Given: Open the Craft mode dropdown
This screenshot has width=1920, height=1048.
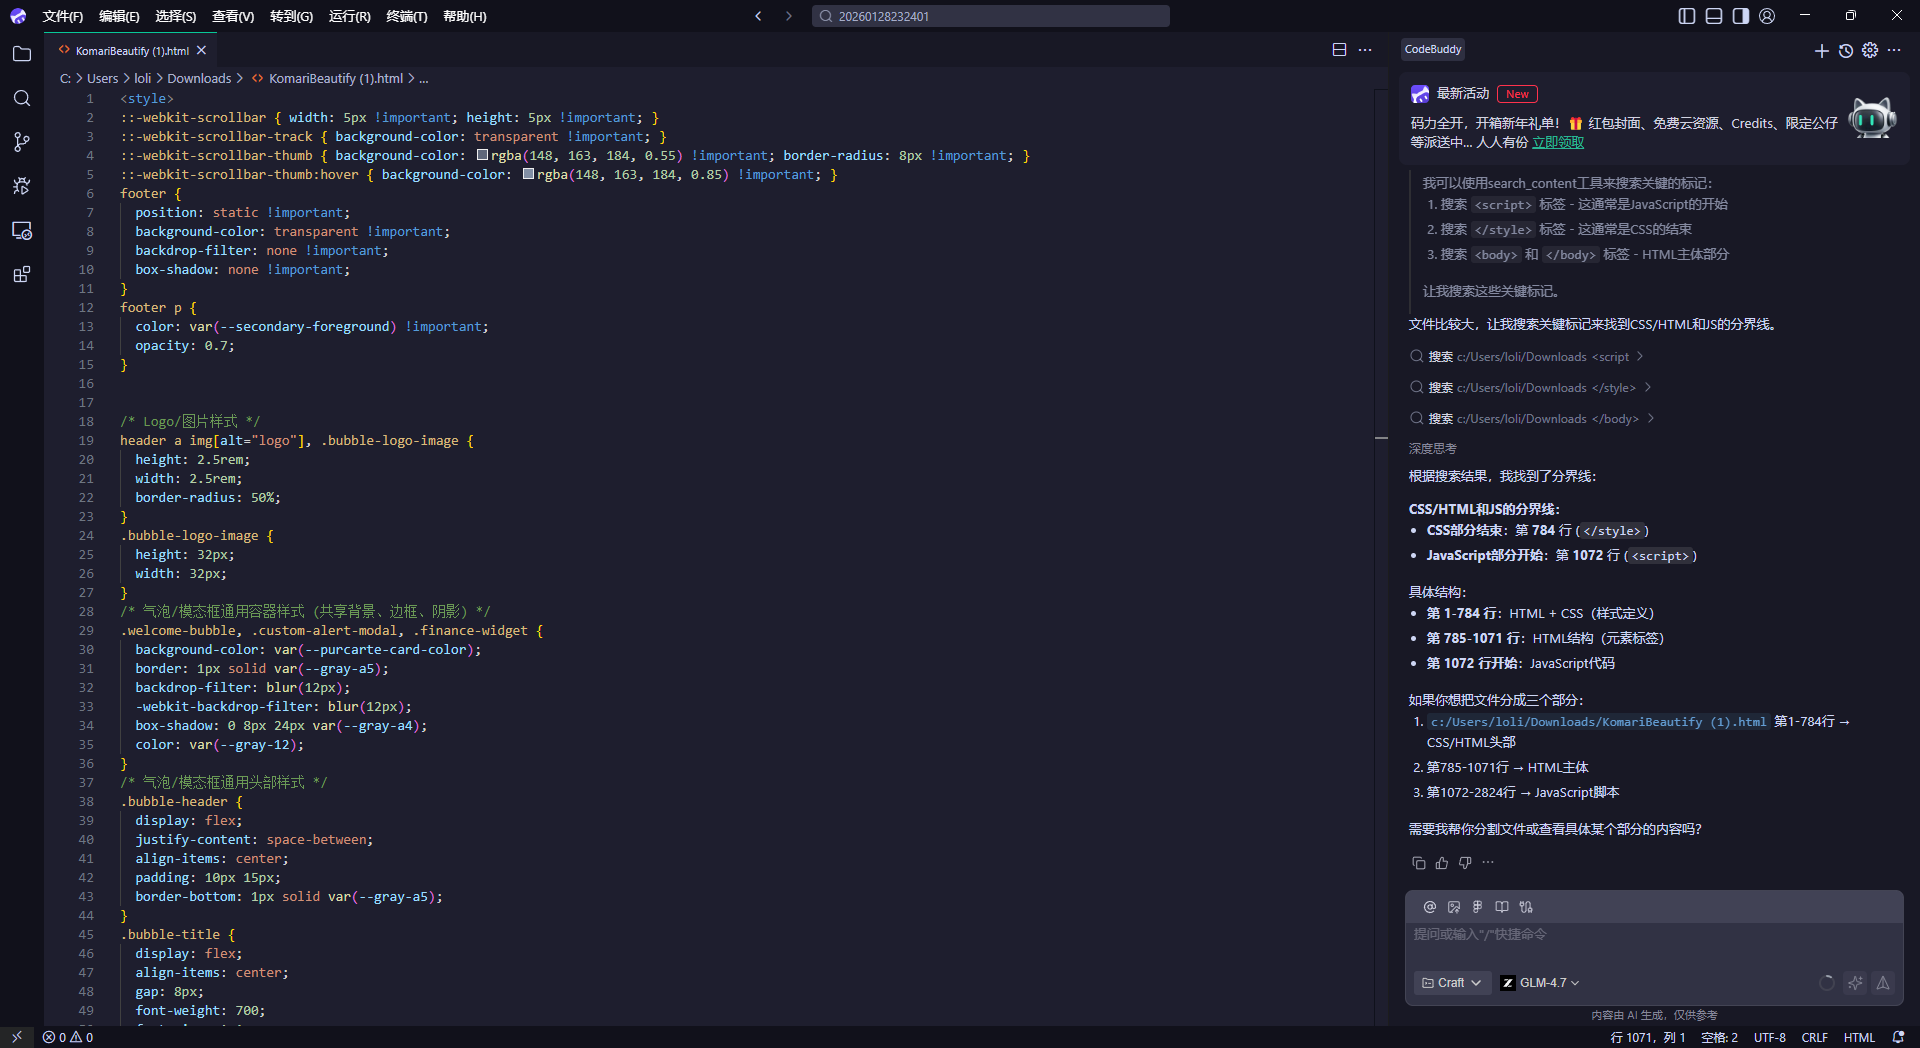Looking at the screenshot, I should tap(1451, 983).
